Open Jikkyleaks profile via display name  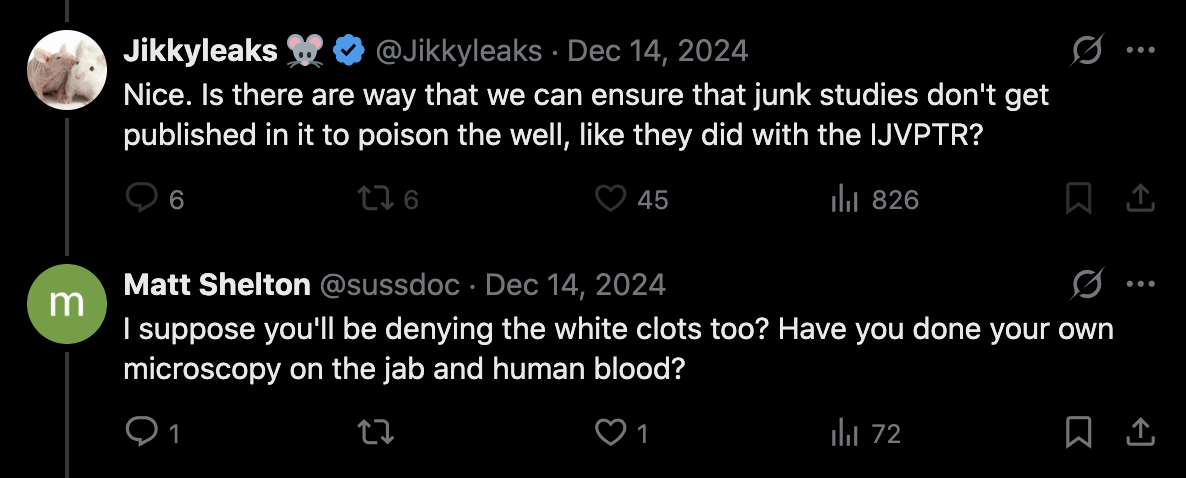199,51
